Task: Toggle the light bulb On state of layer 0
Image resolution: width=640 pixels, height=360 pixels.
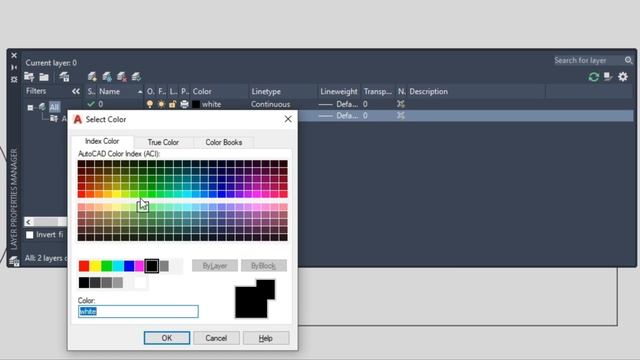Action: tap(150, 104)
